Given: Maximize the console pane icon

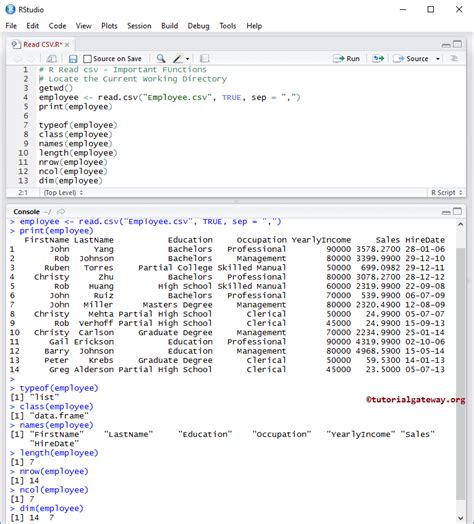Looking at the screenshot, I should pos(457,211).
